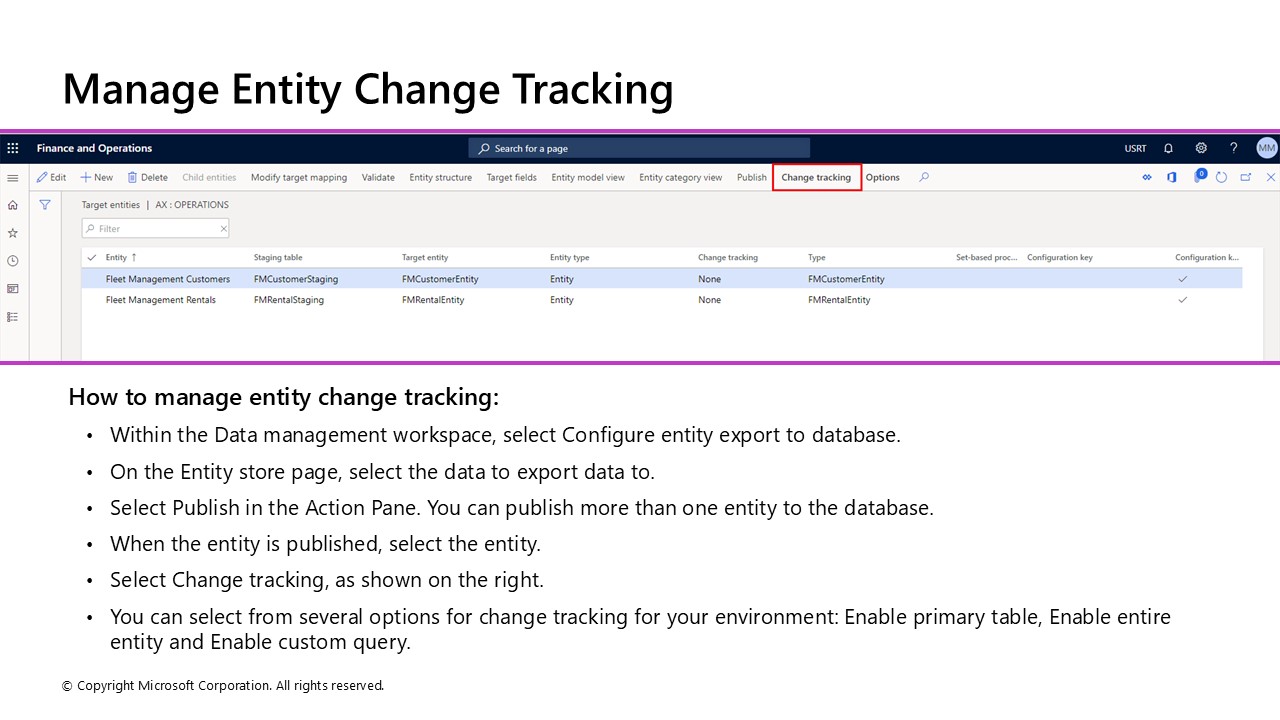Open Favorites from the sidebar star icon
Screen dimensions: 1280x720
click(13, 232)
